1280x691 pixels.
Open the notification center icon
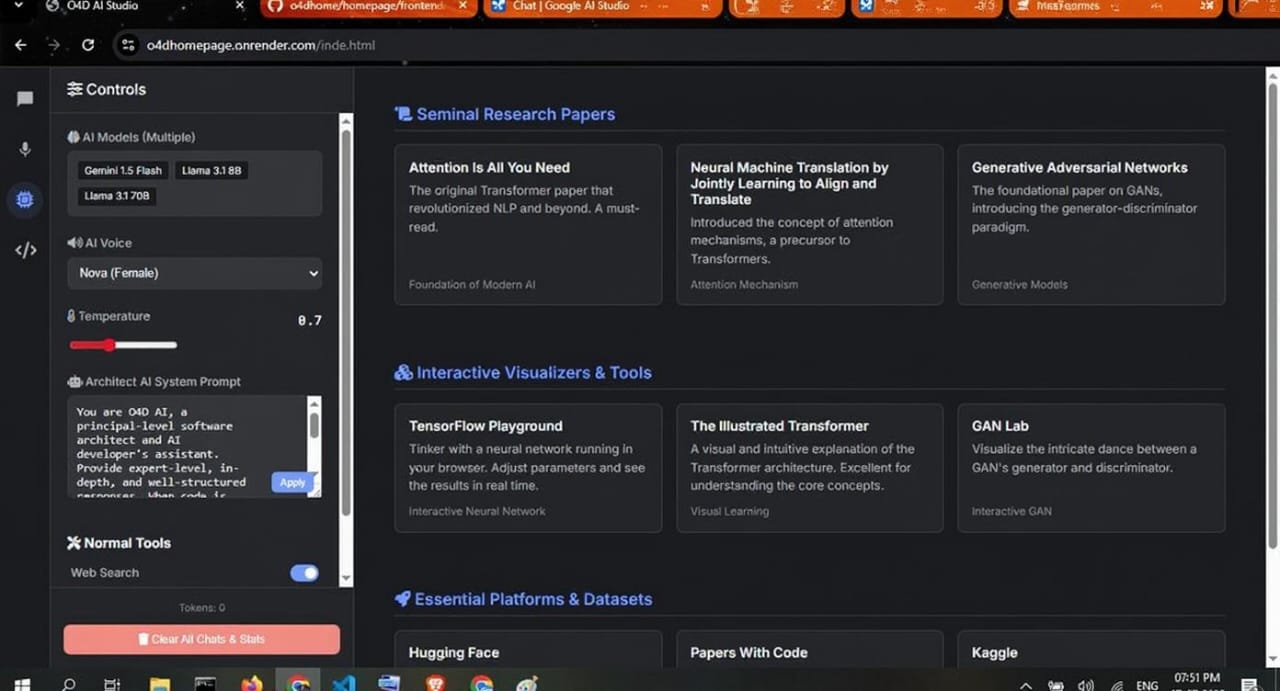point(1248,685)
